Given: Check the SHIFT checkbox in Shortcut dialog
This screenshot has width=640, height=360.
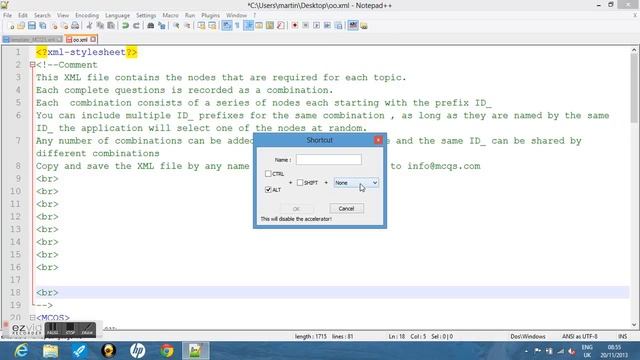Looking at the screenshot, I should point(300,183).
